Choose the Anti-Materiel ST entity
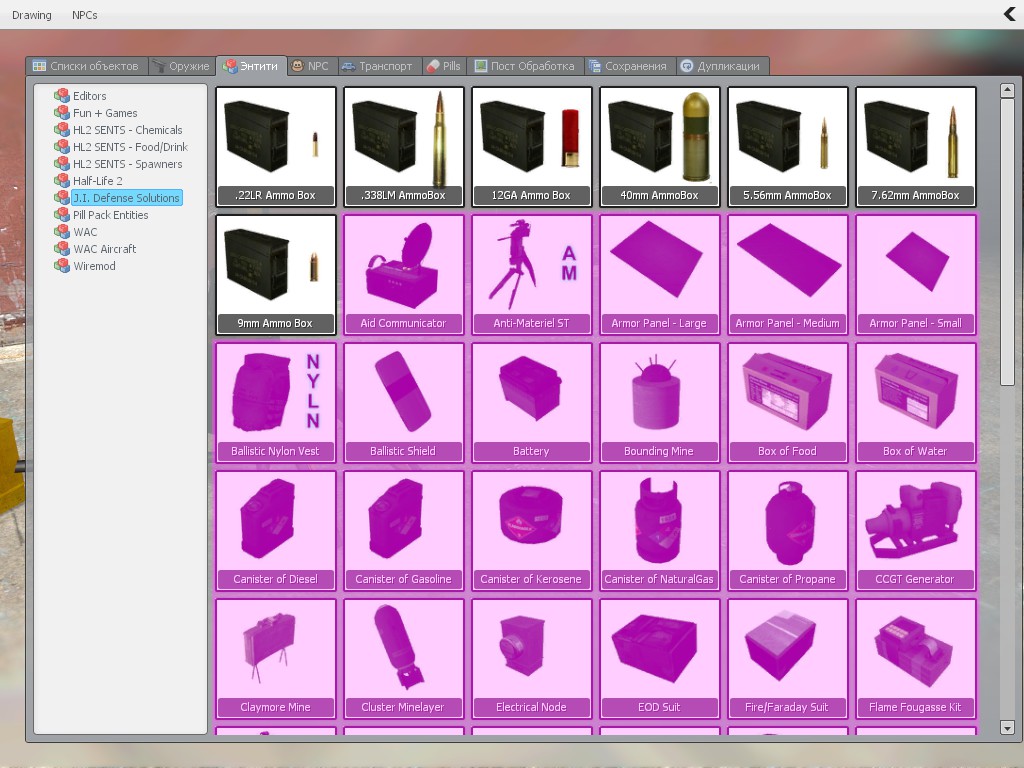Image resolution: width=1024 pixels, height=768 pixels. (532, 275)
